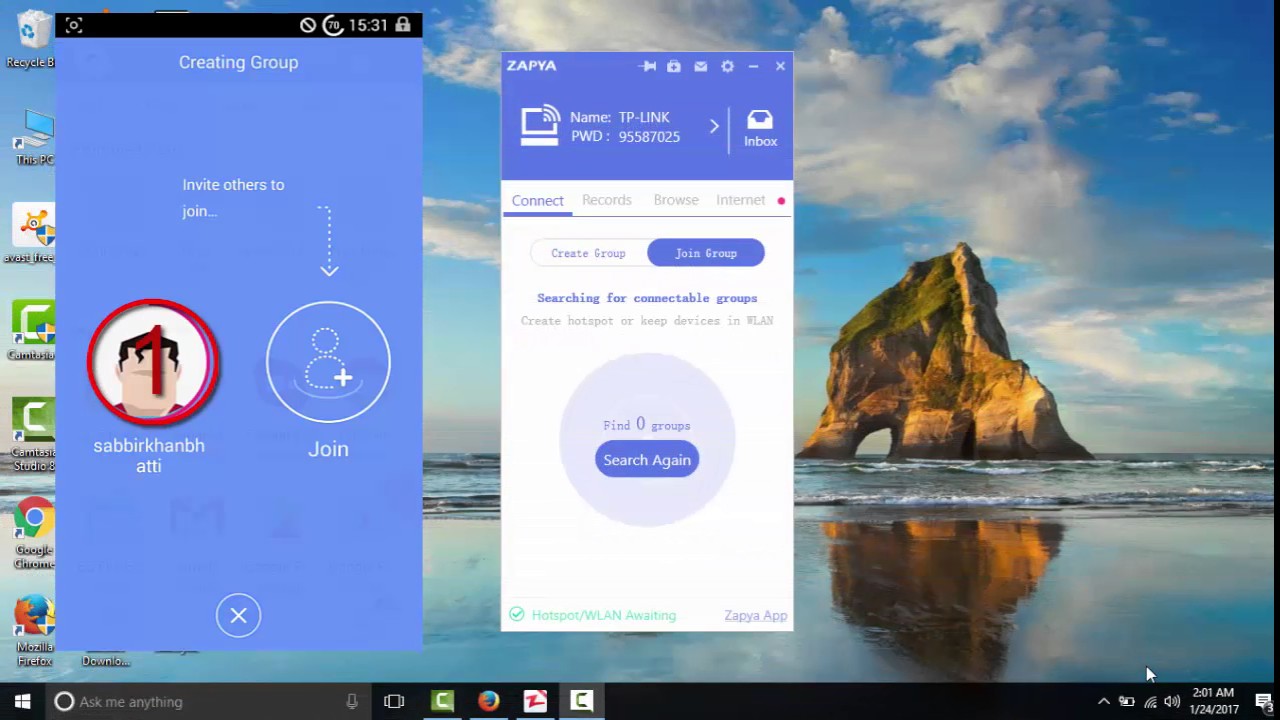Click the 'Invite others to join...' text
The width and height of the screenshot is (1280, 720).
click(233, 198)
